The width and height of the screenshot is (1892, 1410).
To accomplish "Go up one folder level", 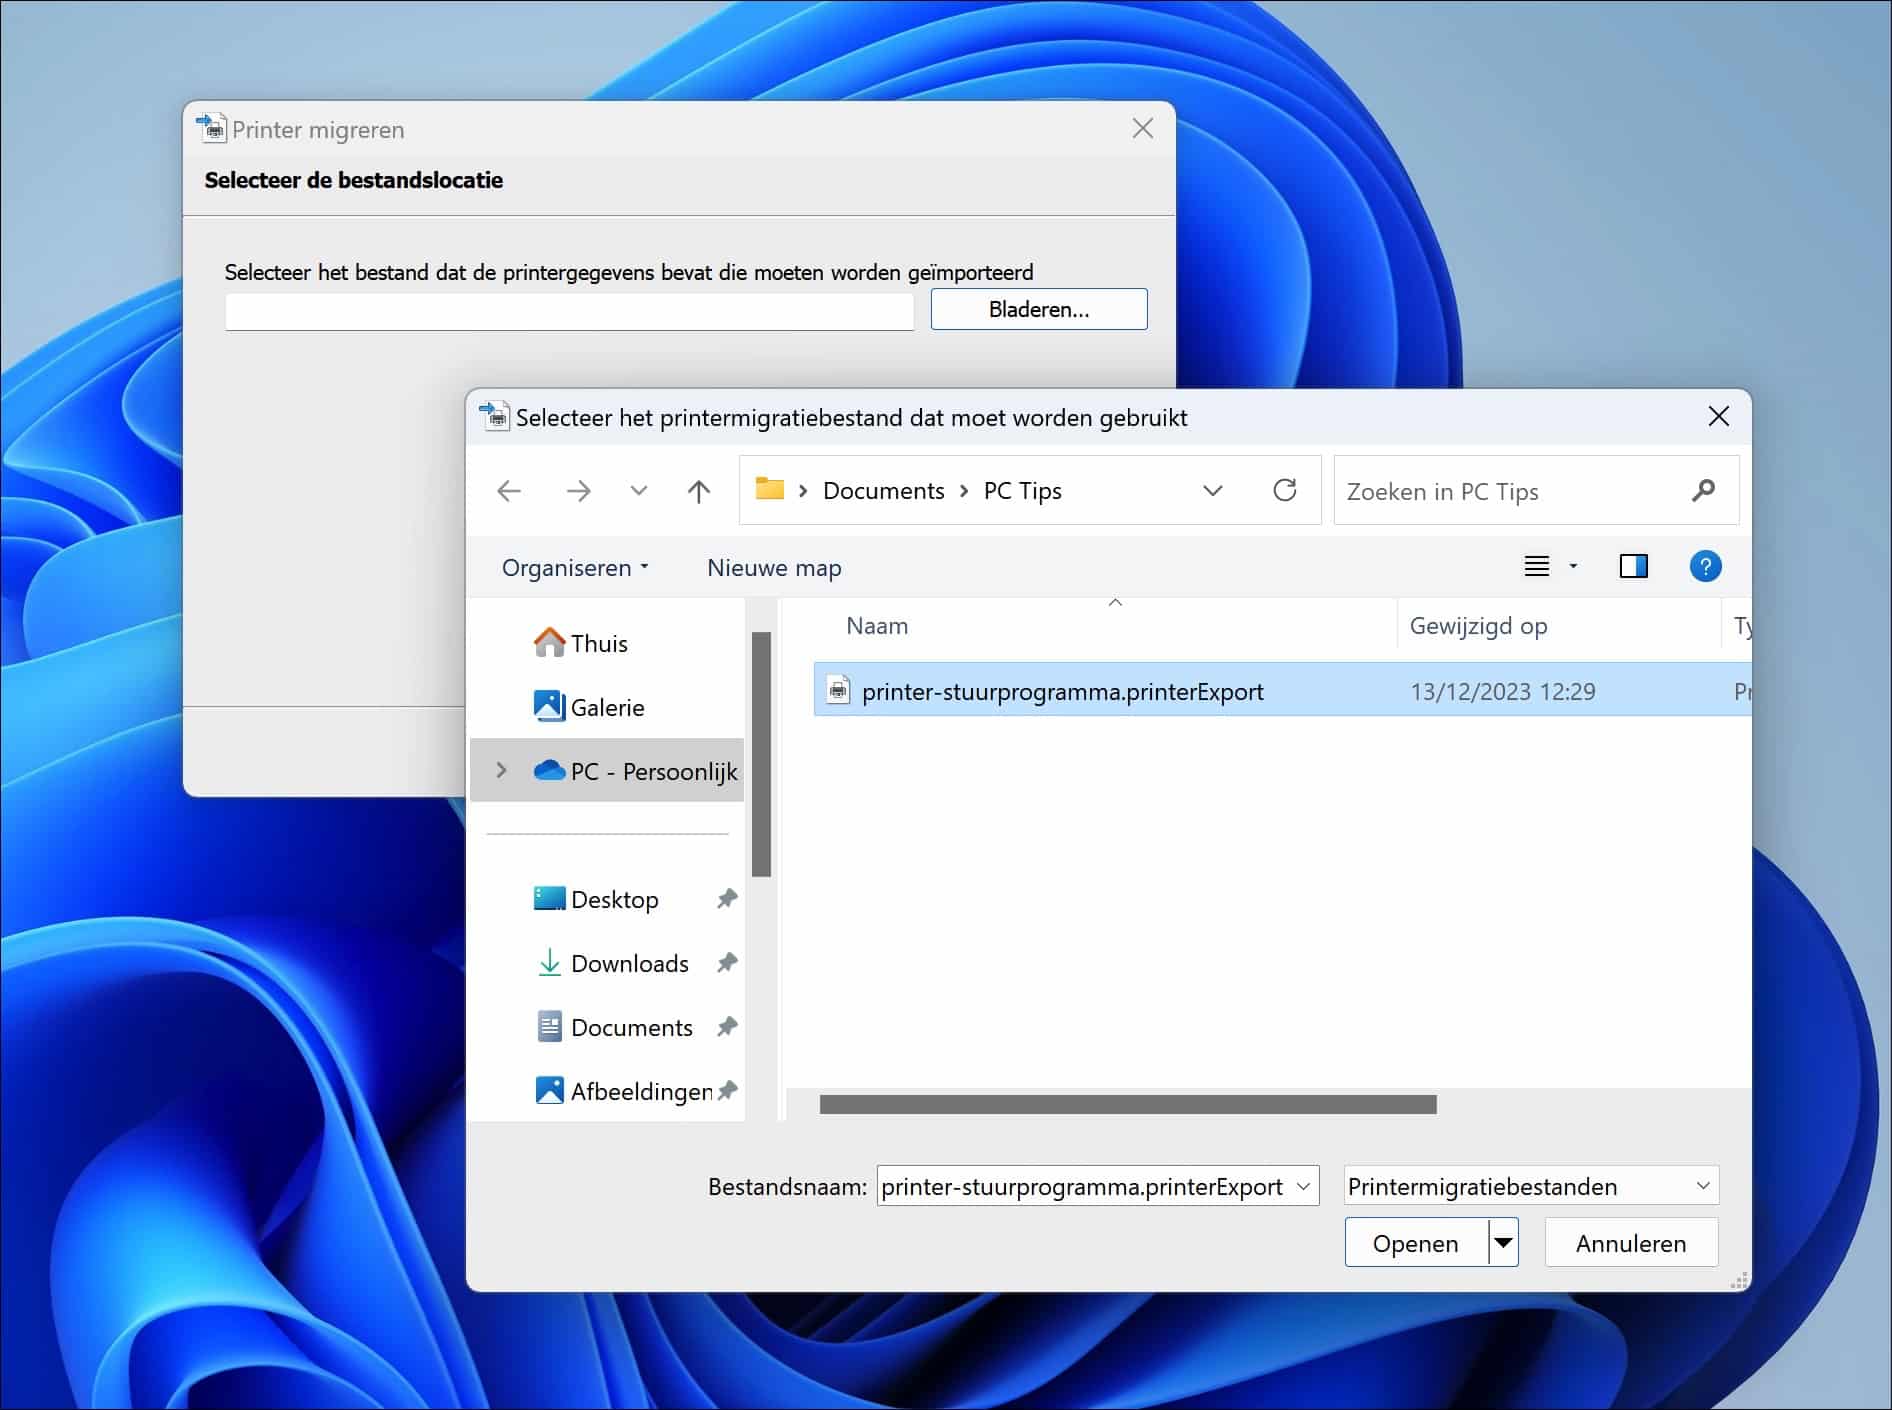I will coord(699,490).
